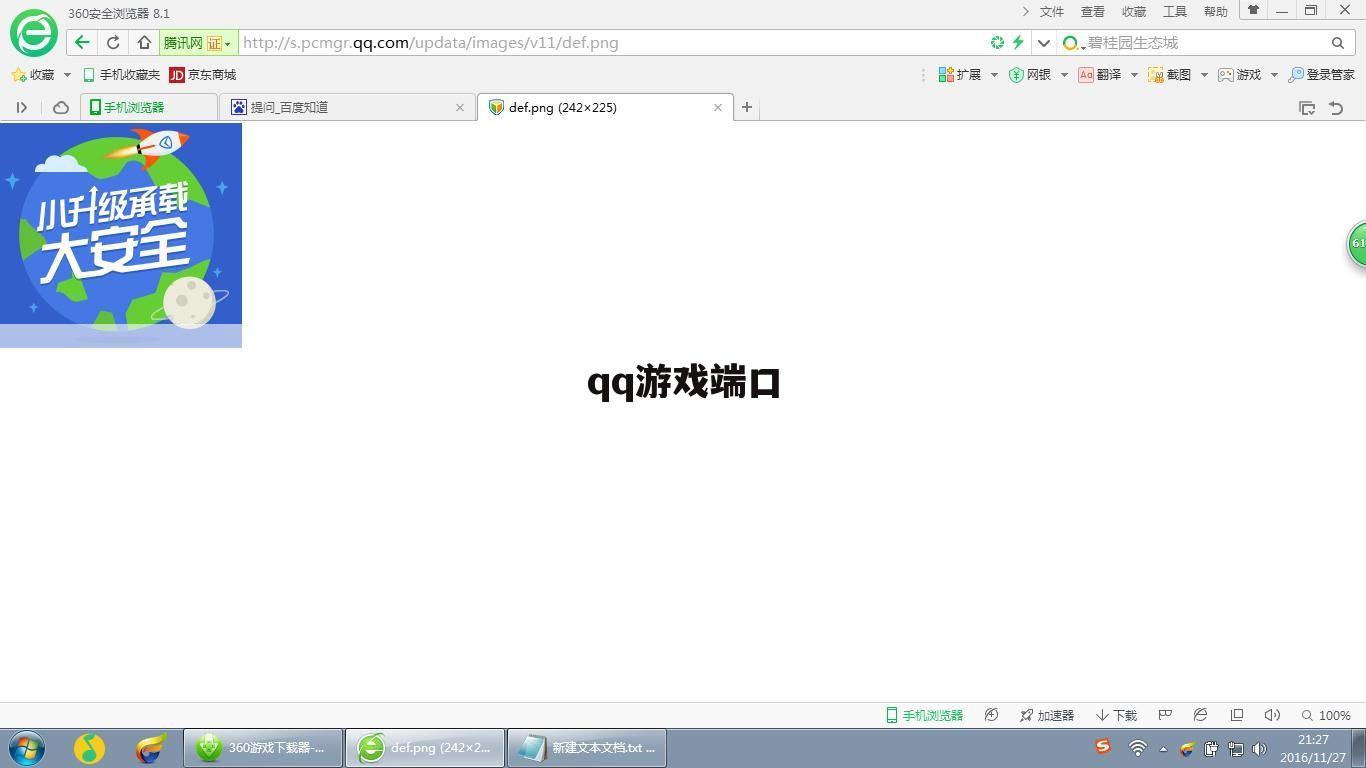Open the 360游戏下载器 taskbar item

263,748
